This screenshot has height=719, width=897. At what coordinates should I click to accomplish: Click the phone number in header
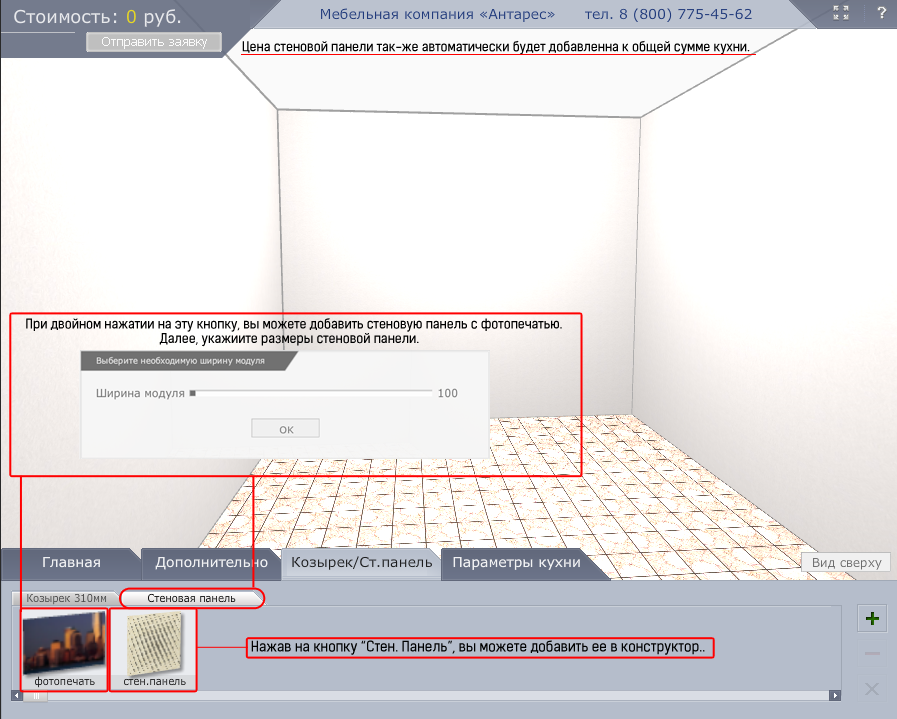[x=668, y=14]
